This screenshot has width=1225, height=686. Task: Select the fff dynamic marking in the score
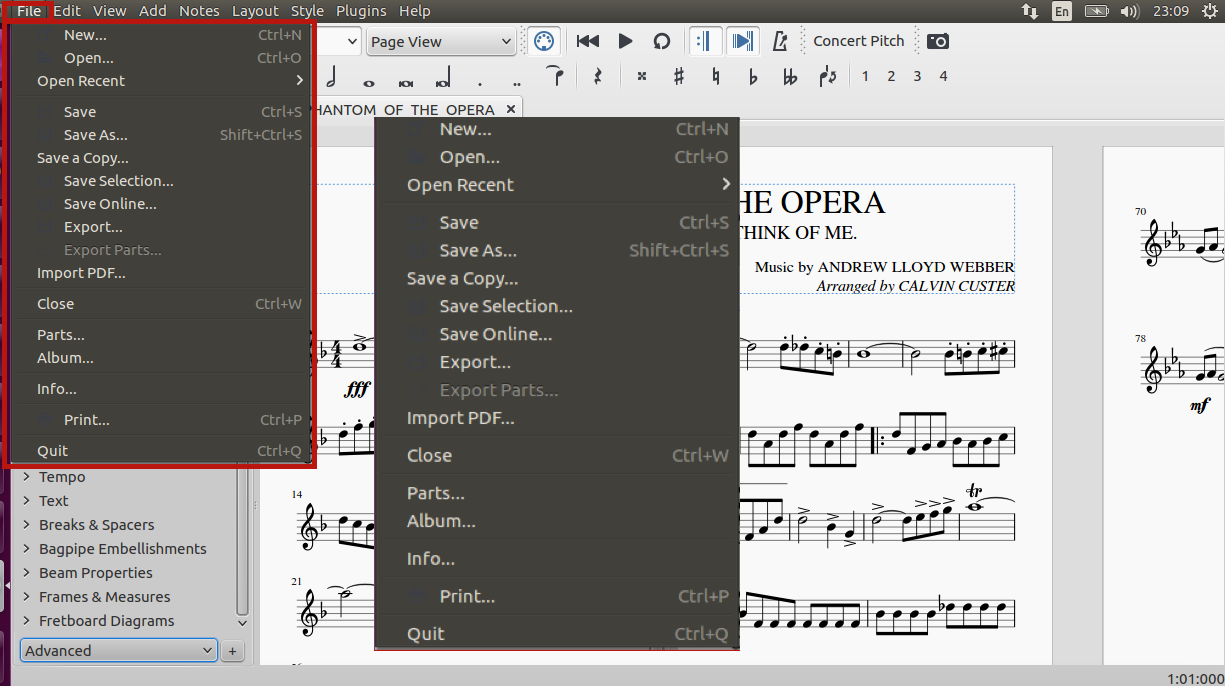click(357, 389)
